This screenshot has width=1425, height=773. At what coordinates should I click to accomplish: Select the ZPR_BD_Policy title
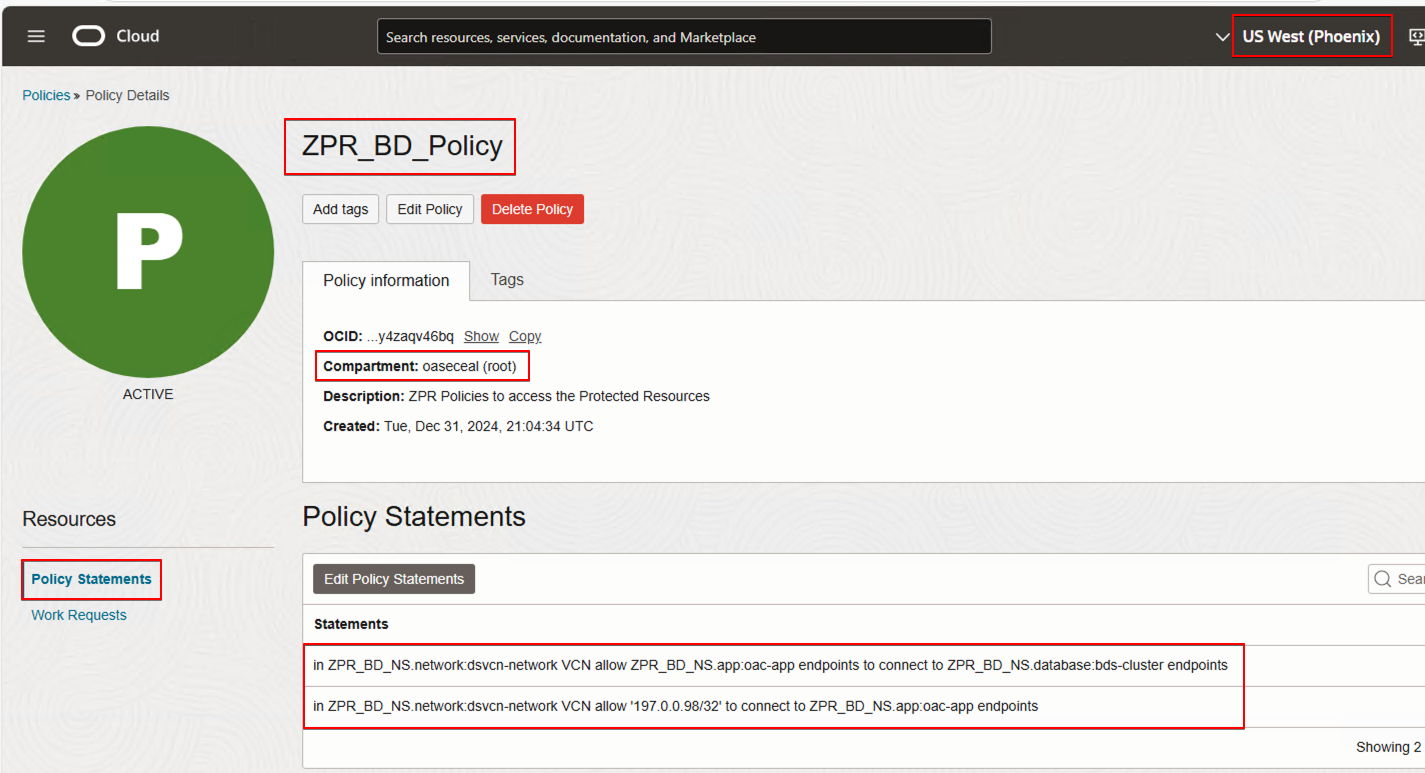tap(402, 146)
